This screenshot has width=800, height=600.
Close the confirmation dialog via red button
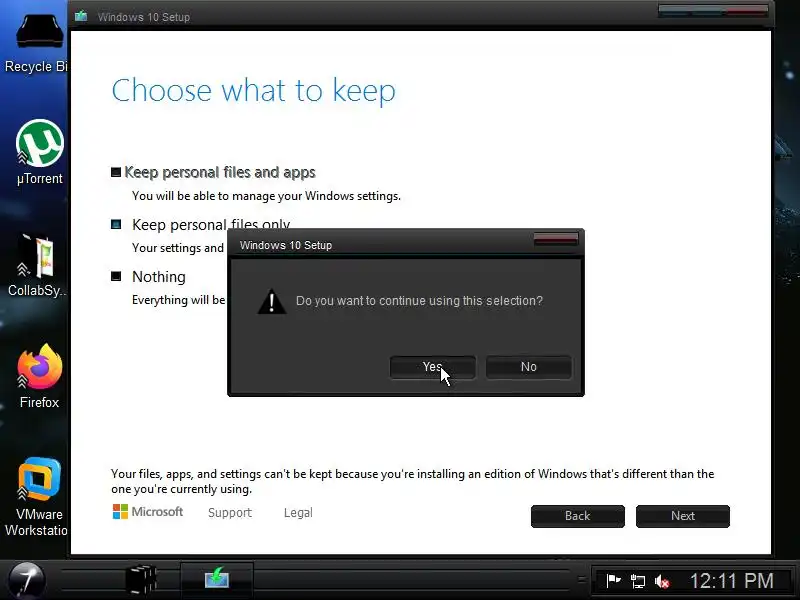pyautogui.click(x=556, y=238)
